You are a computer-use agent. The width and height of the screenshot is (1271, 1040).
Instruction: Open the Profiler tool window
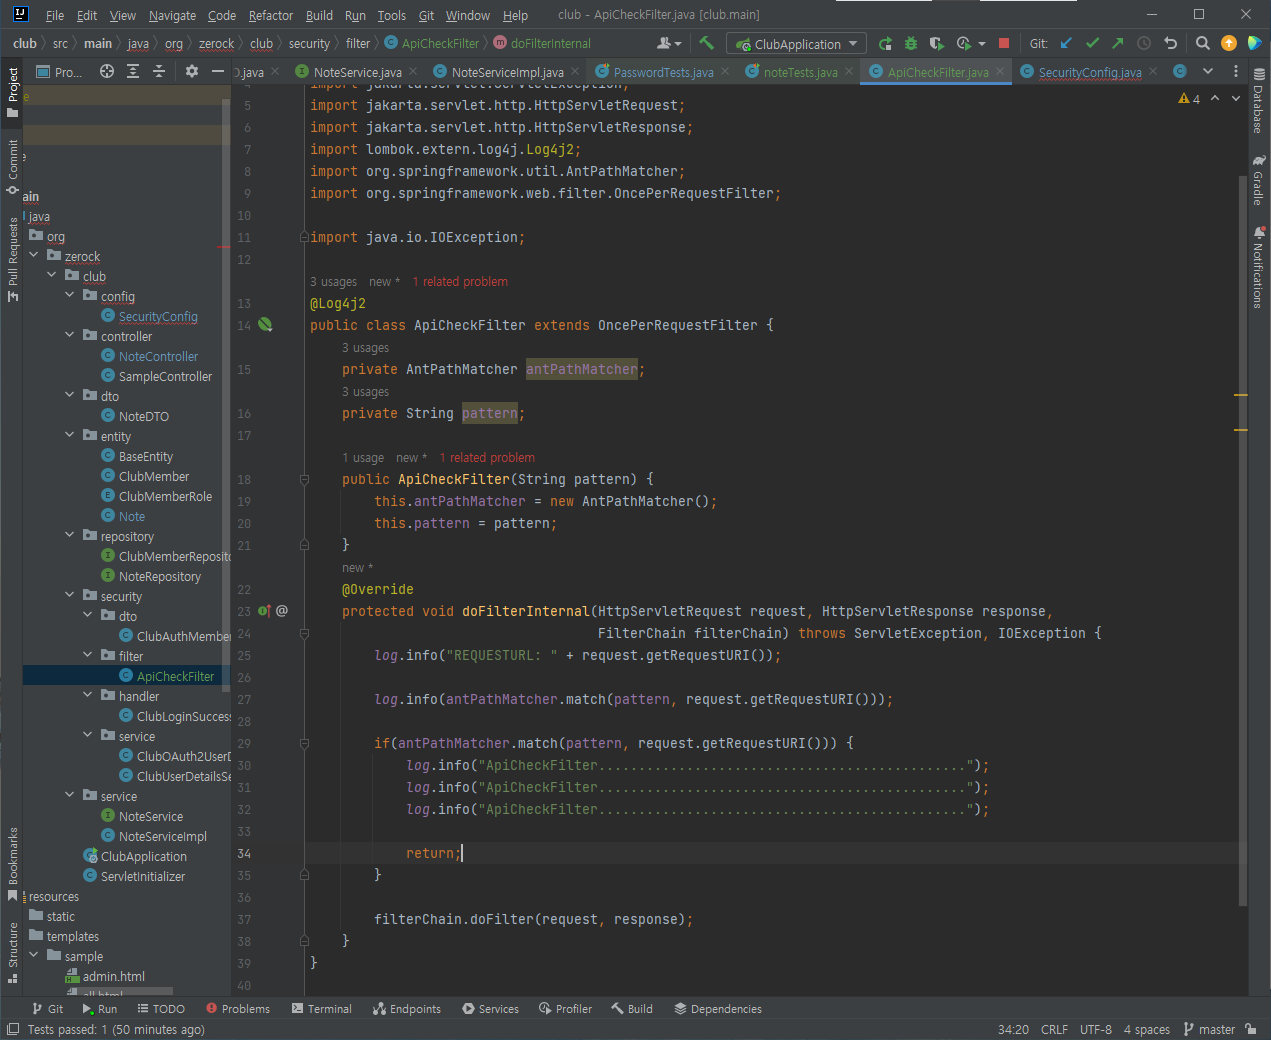(x=565, y=1009)
